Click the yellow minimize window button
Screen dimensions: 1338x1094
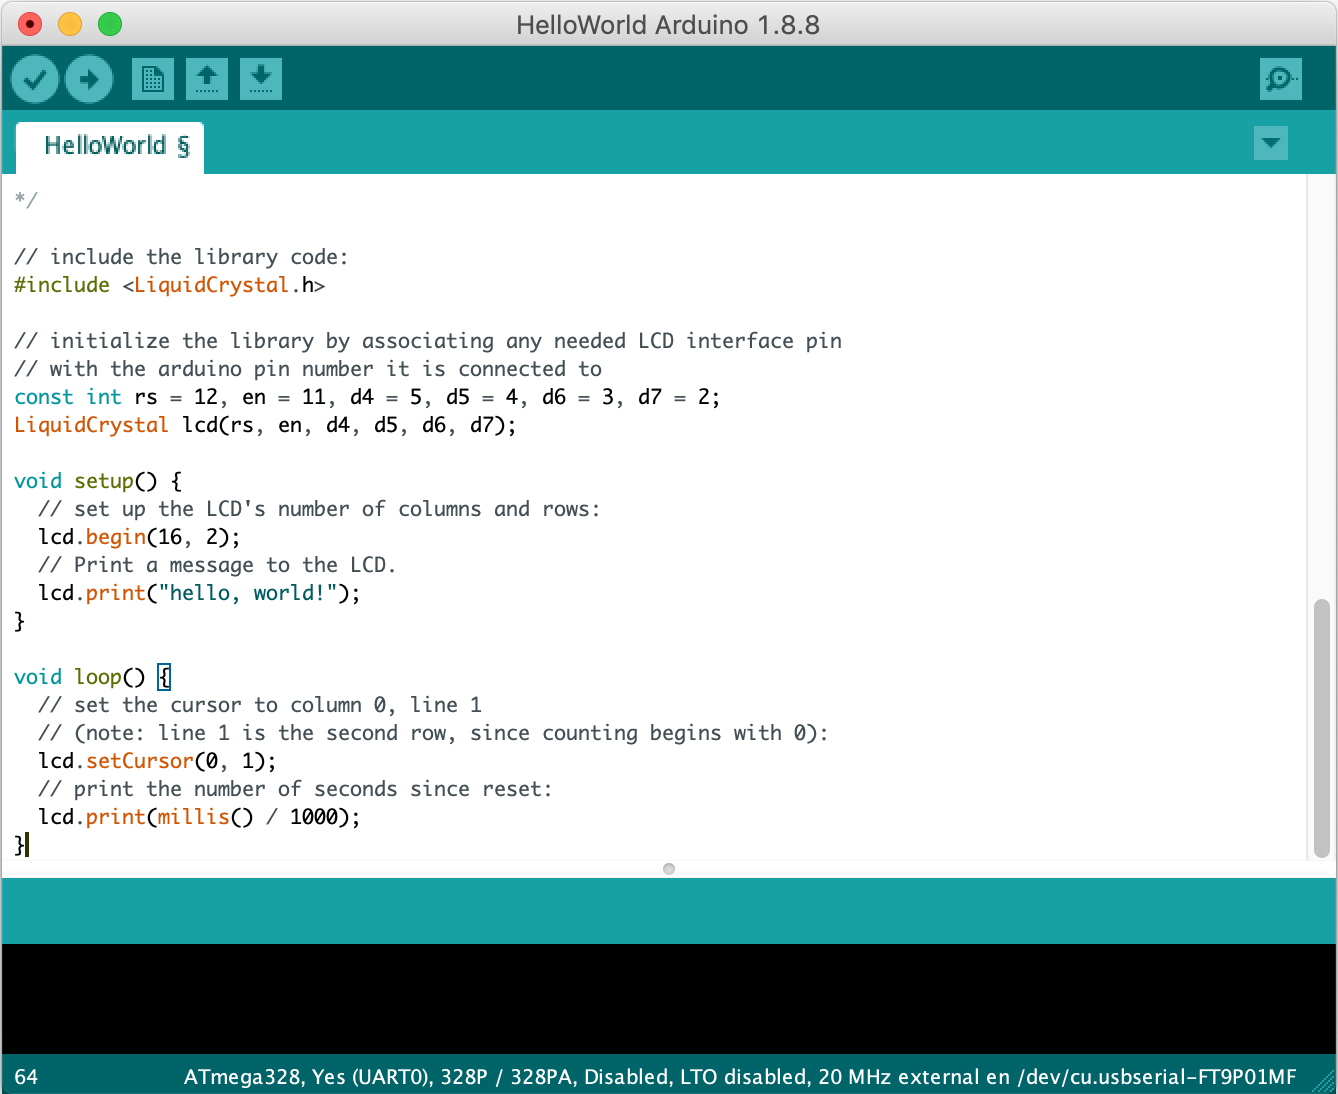pos(70,24)
